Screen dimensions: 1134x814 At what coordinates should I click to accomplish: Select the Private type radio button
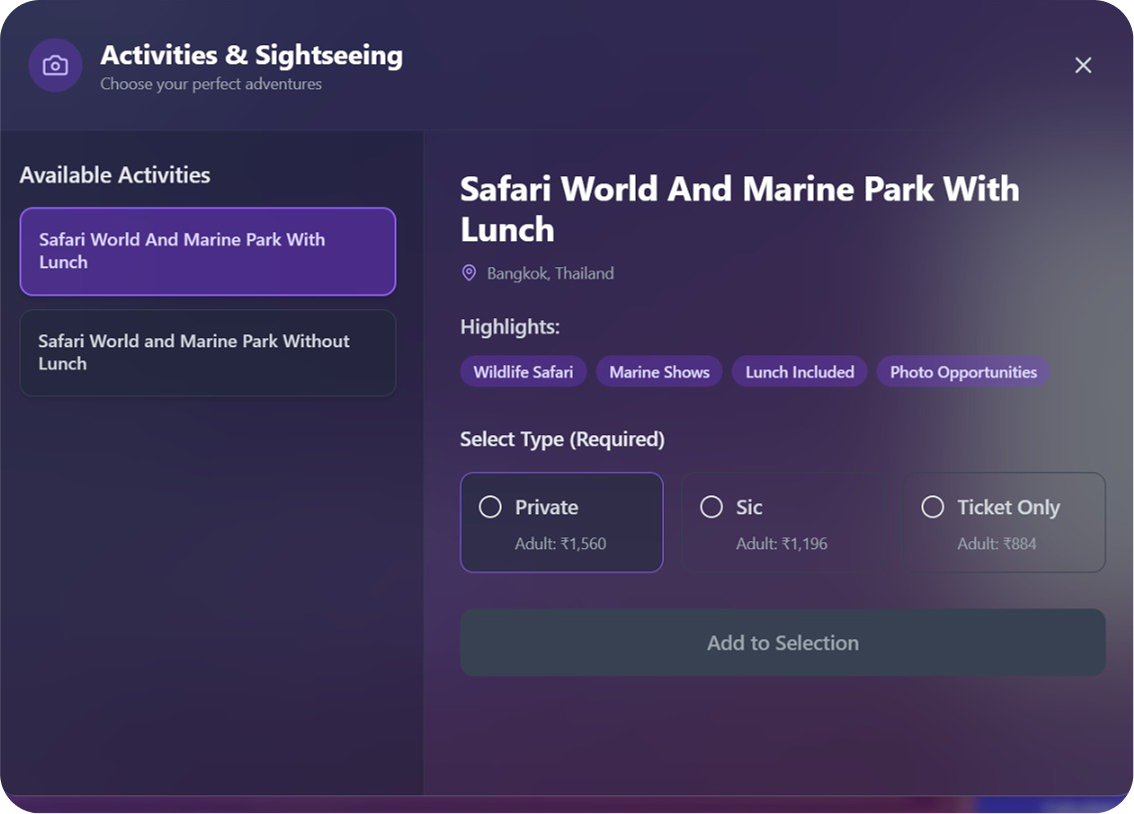pyautogui.click(x=490, y=507)
